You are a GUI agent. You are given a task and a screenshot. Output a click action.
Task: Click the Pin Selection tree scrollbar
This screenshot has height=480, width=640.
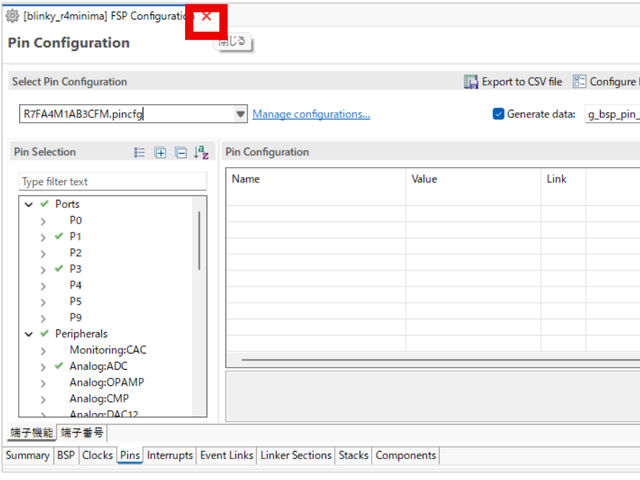point(199,241)
